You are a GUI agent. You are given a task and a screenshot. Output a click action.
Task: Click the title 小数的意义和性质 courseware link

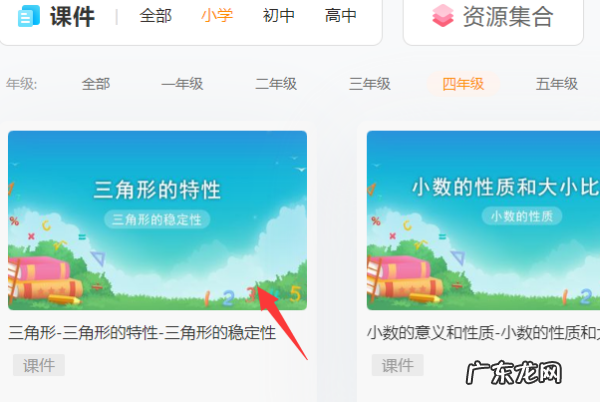coord(483,333)
